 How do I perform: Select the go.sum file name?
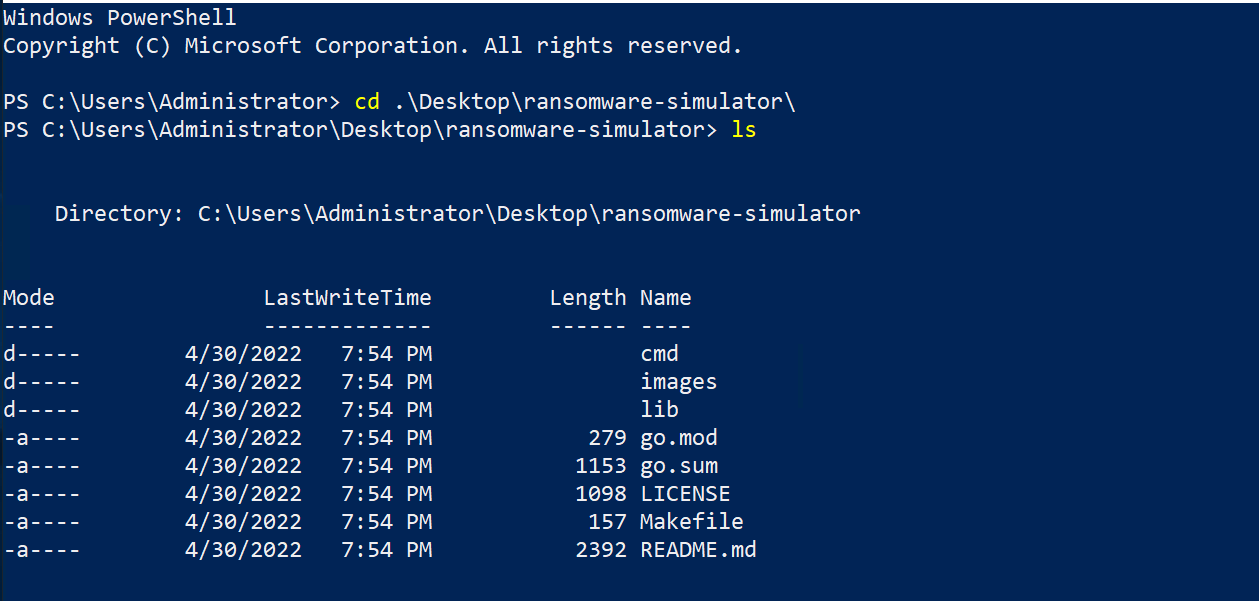(x=679, y=466)
